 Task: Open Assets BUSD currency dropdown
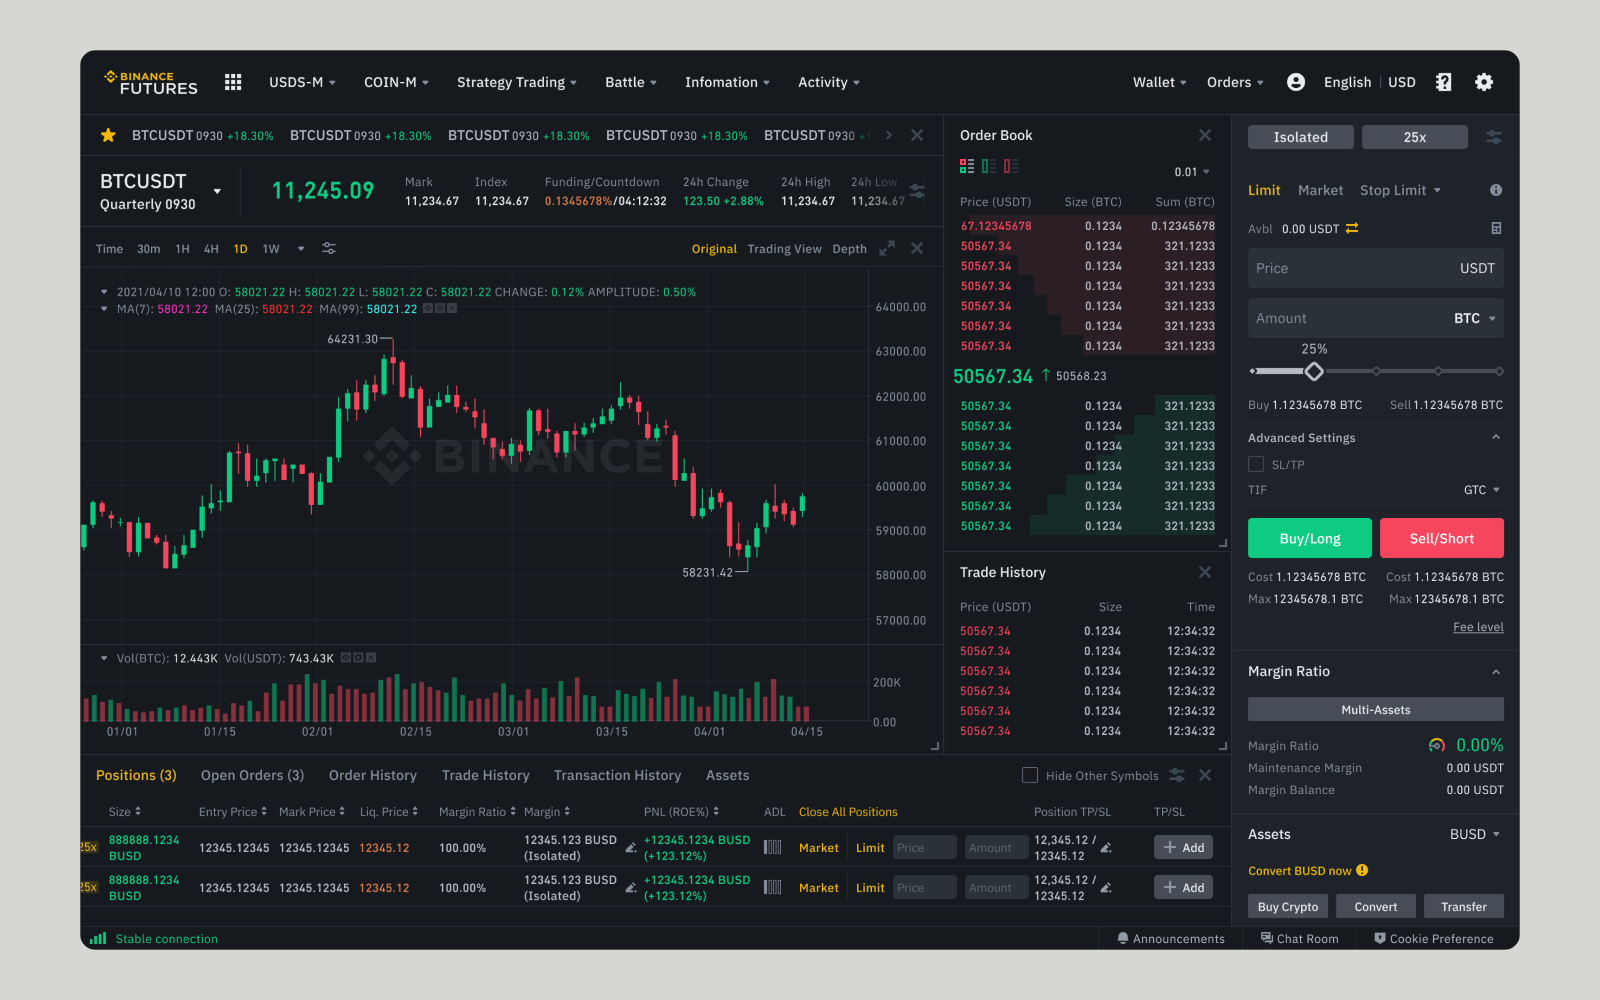1475,834
